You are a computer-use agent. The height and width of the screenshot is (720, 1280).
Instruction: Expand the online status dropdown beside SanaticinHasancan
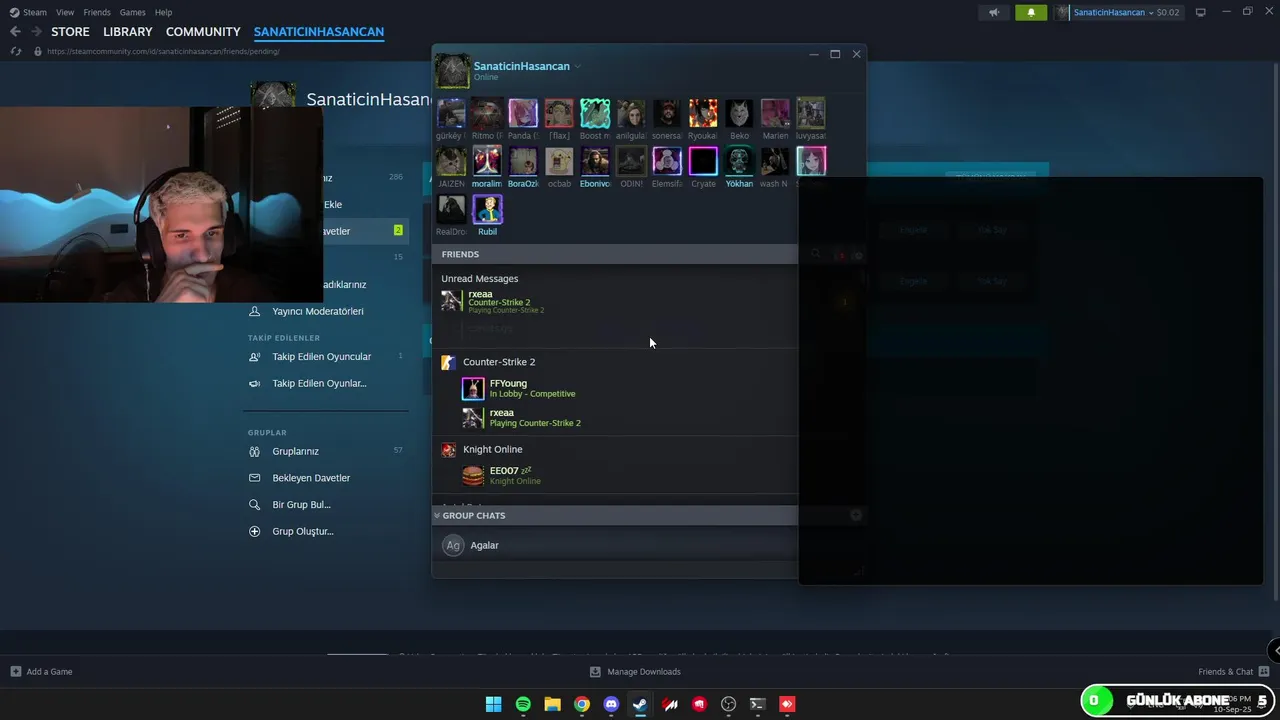pyautogui.click(x=577, y=66)
